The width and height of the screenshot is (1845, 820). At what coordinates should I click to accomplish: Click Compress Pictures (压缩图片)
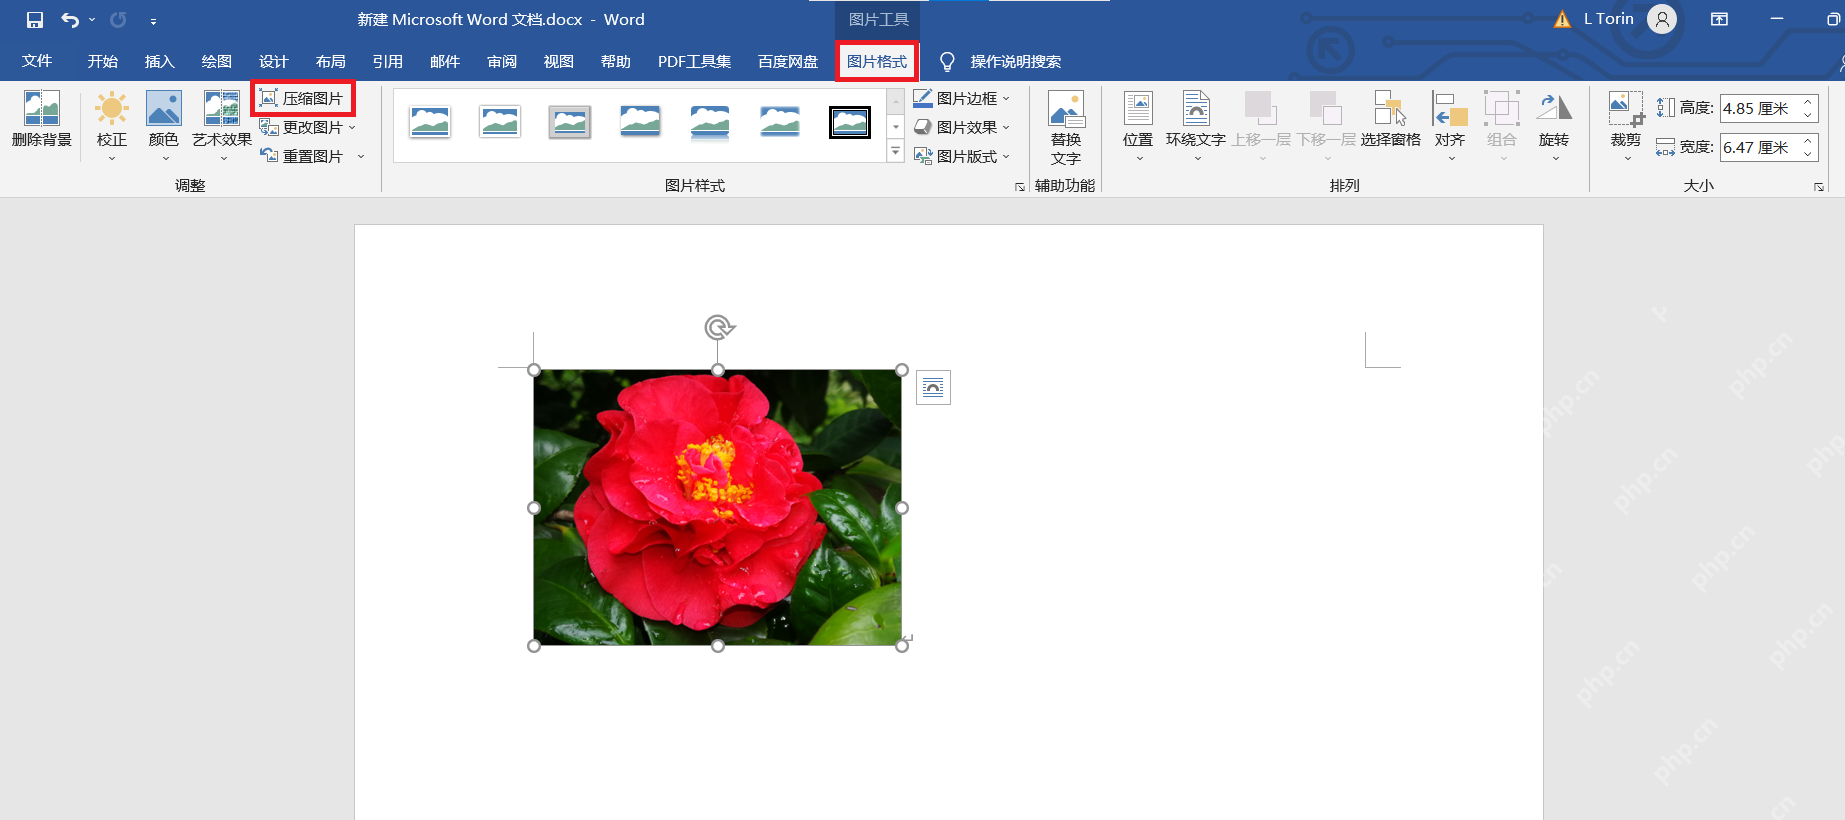[302, 98]
